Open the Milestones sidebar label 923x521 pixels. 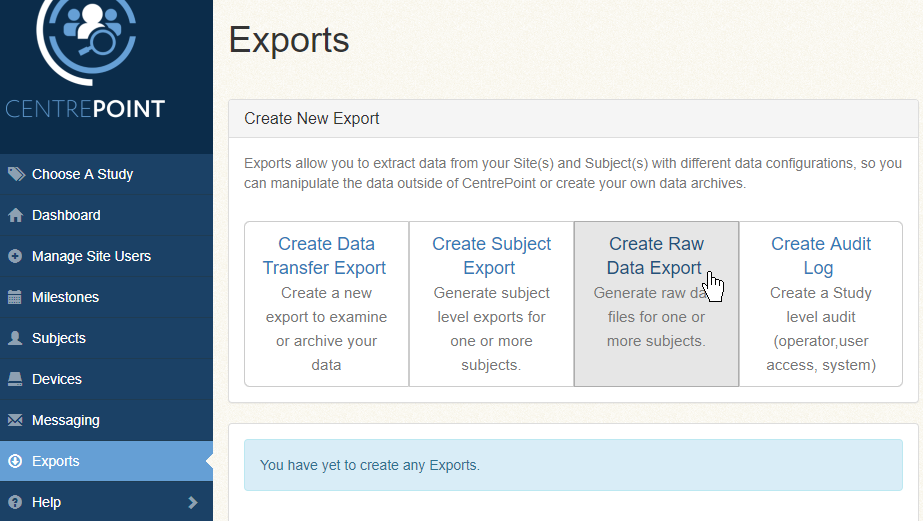point(66,297)
